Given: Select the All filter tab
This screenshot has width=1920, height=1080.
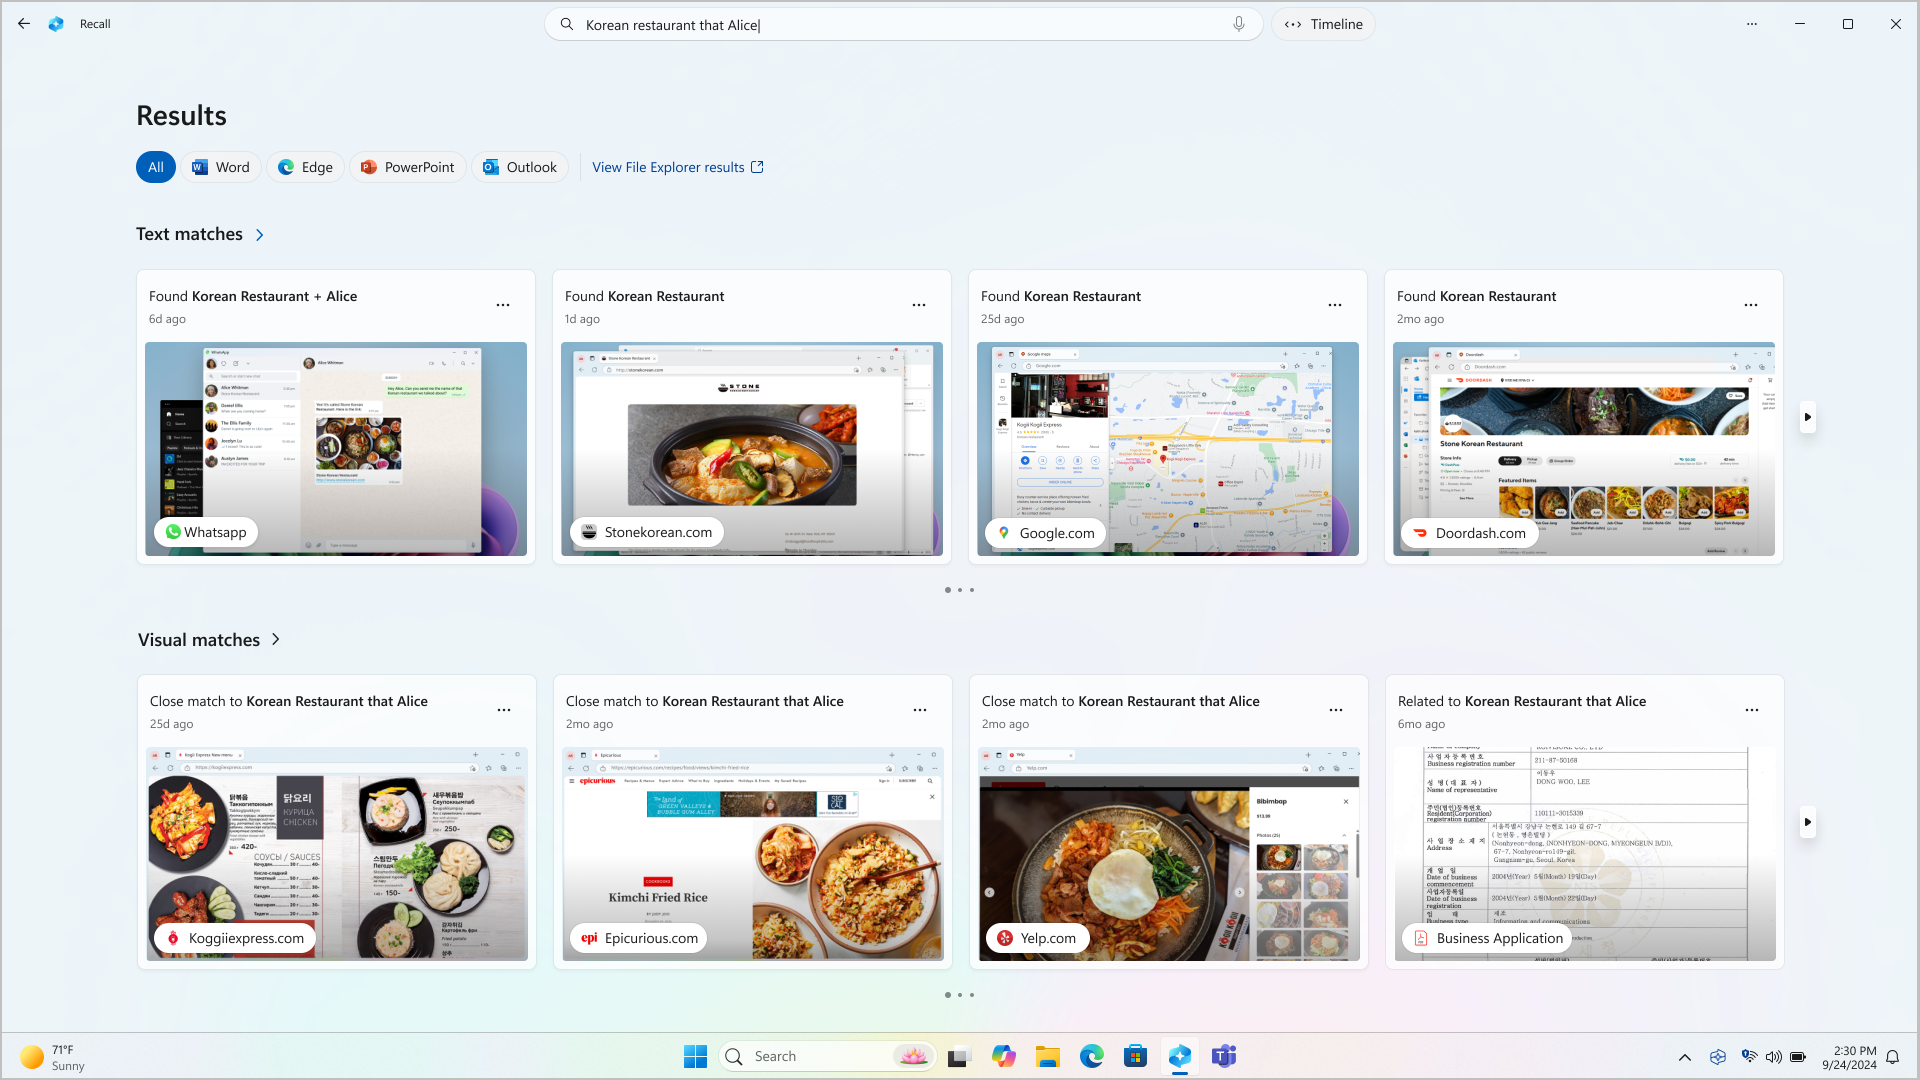Looking at the screenshot, I should pyautogui.click(x=156, y=166).
